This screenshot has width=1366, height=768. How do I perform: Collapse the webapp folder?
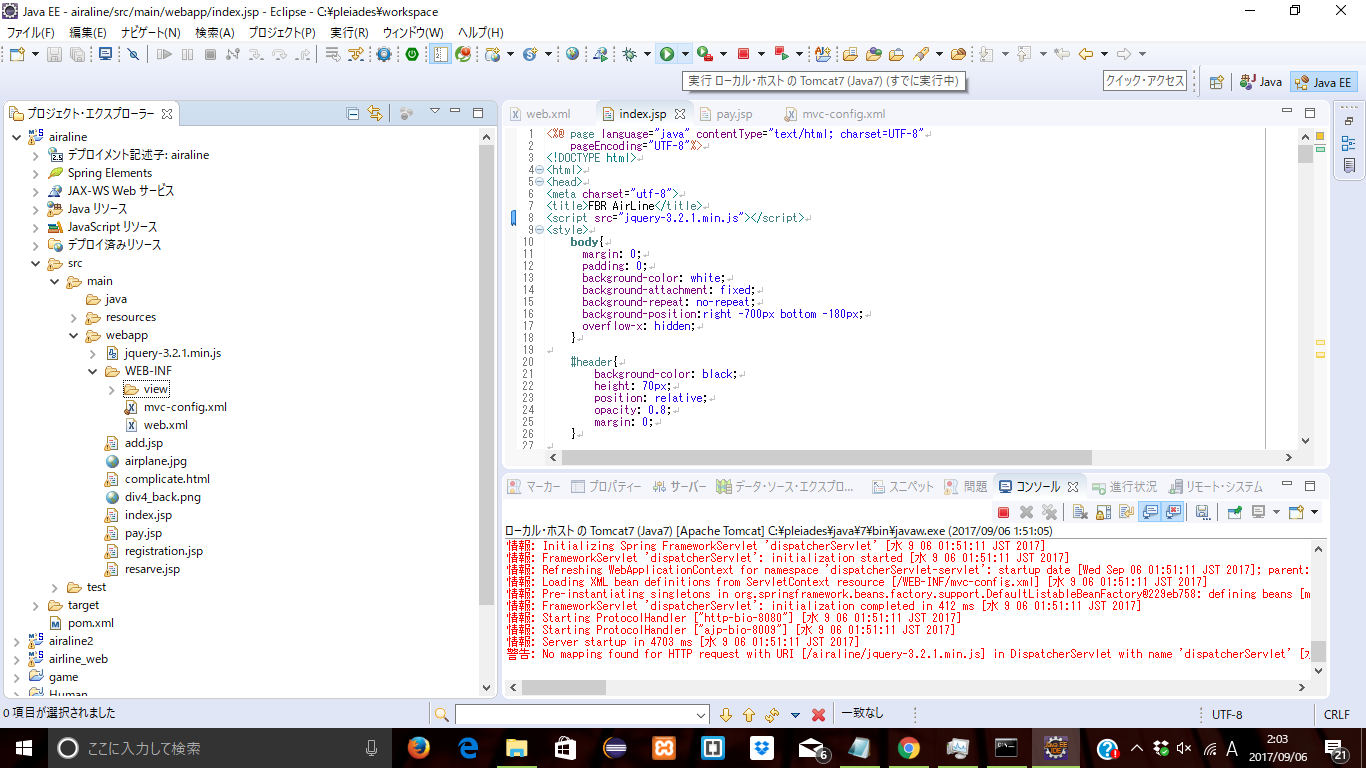[73, 335]
